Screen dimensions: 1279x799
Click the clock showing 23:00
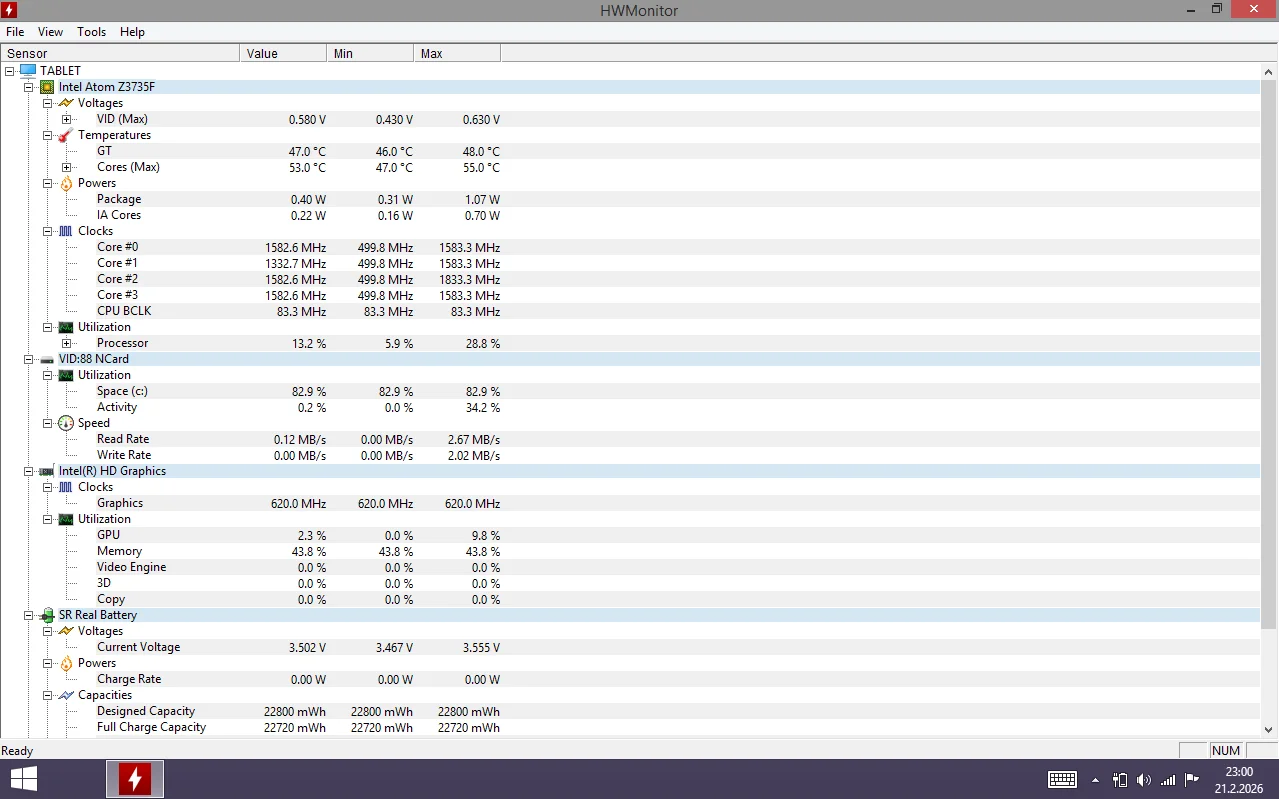(1239, 771)
